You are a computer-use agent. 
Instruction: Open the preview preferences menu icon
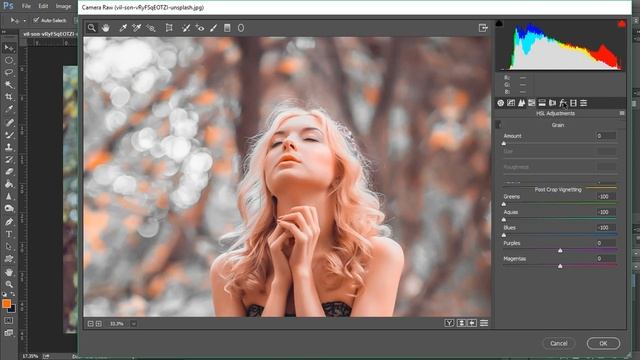[484, 323]
